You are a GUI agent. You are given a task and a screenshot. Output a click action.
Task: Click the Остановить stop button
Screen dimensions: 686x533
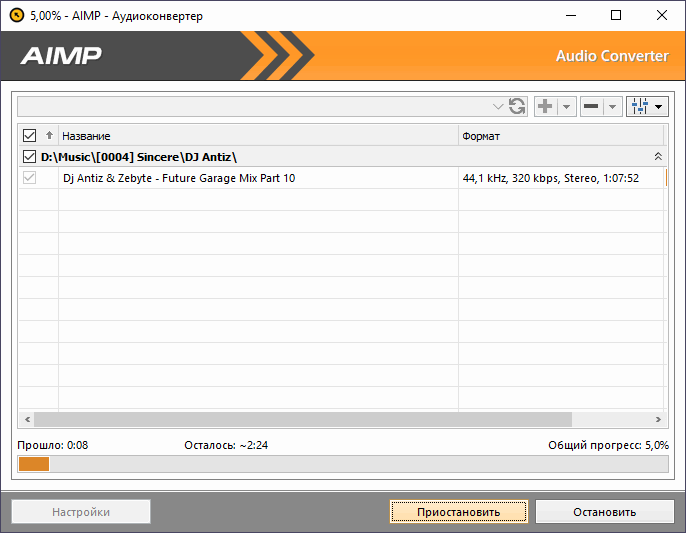(x=605, y=512)
